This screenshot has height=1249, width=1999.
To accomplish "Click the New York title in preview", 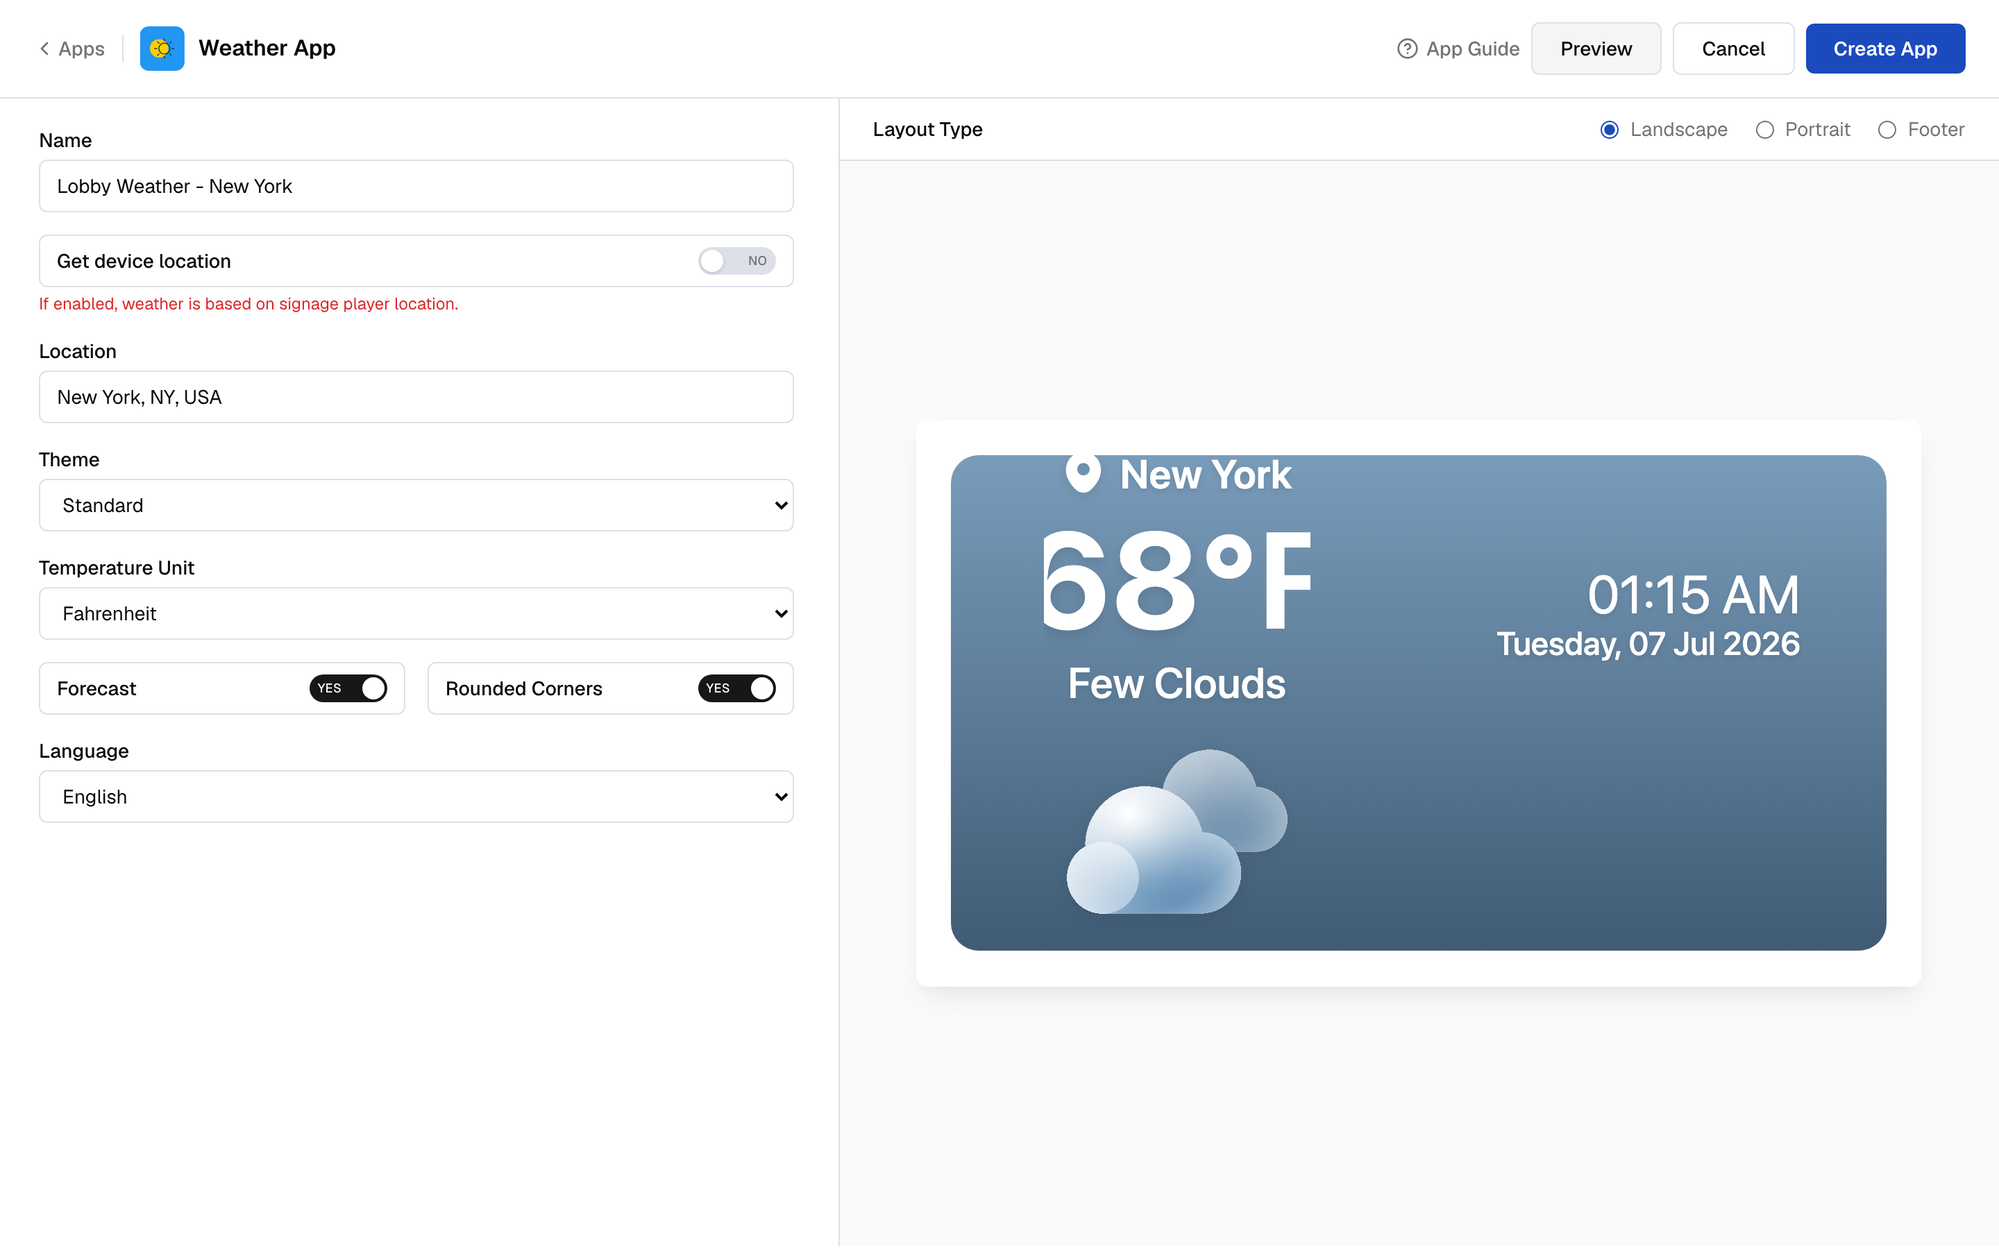I will (1205, 474).
